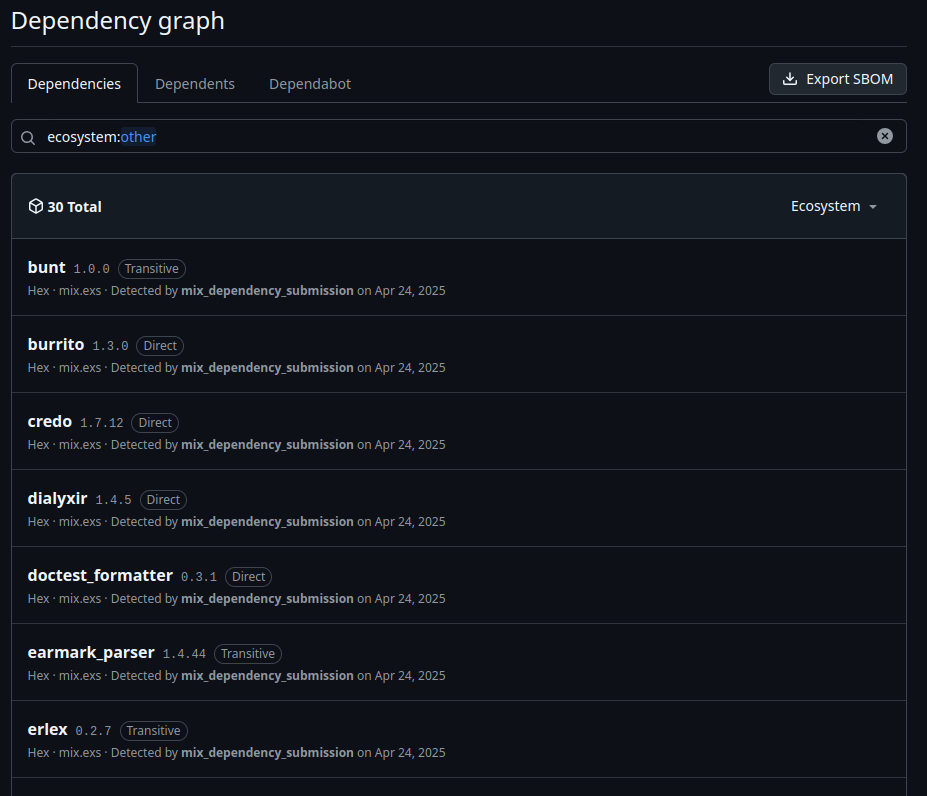Click mix_dependency_submission in the credo row
The width and height of the screenshot is (927, 796).
(x=267, y=445)
